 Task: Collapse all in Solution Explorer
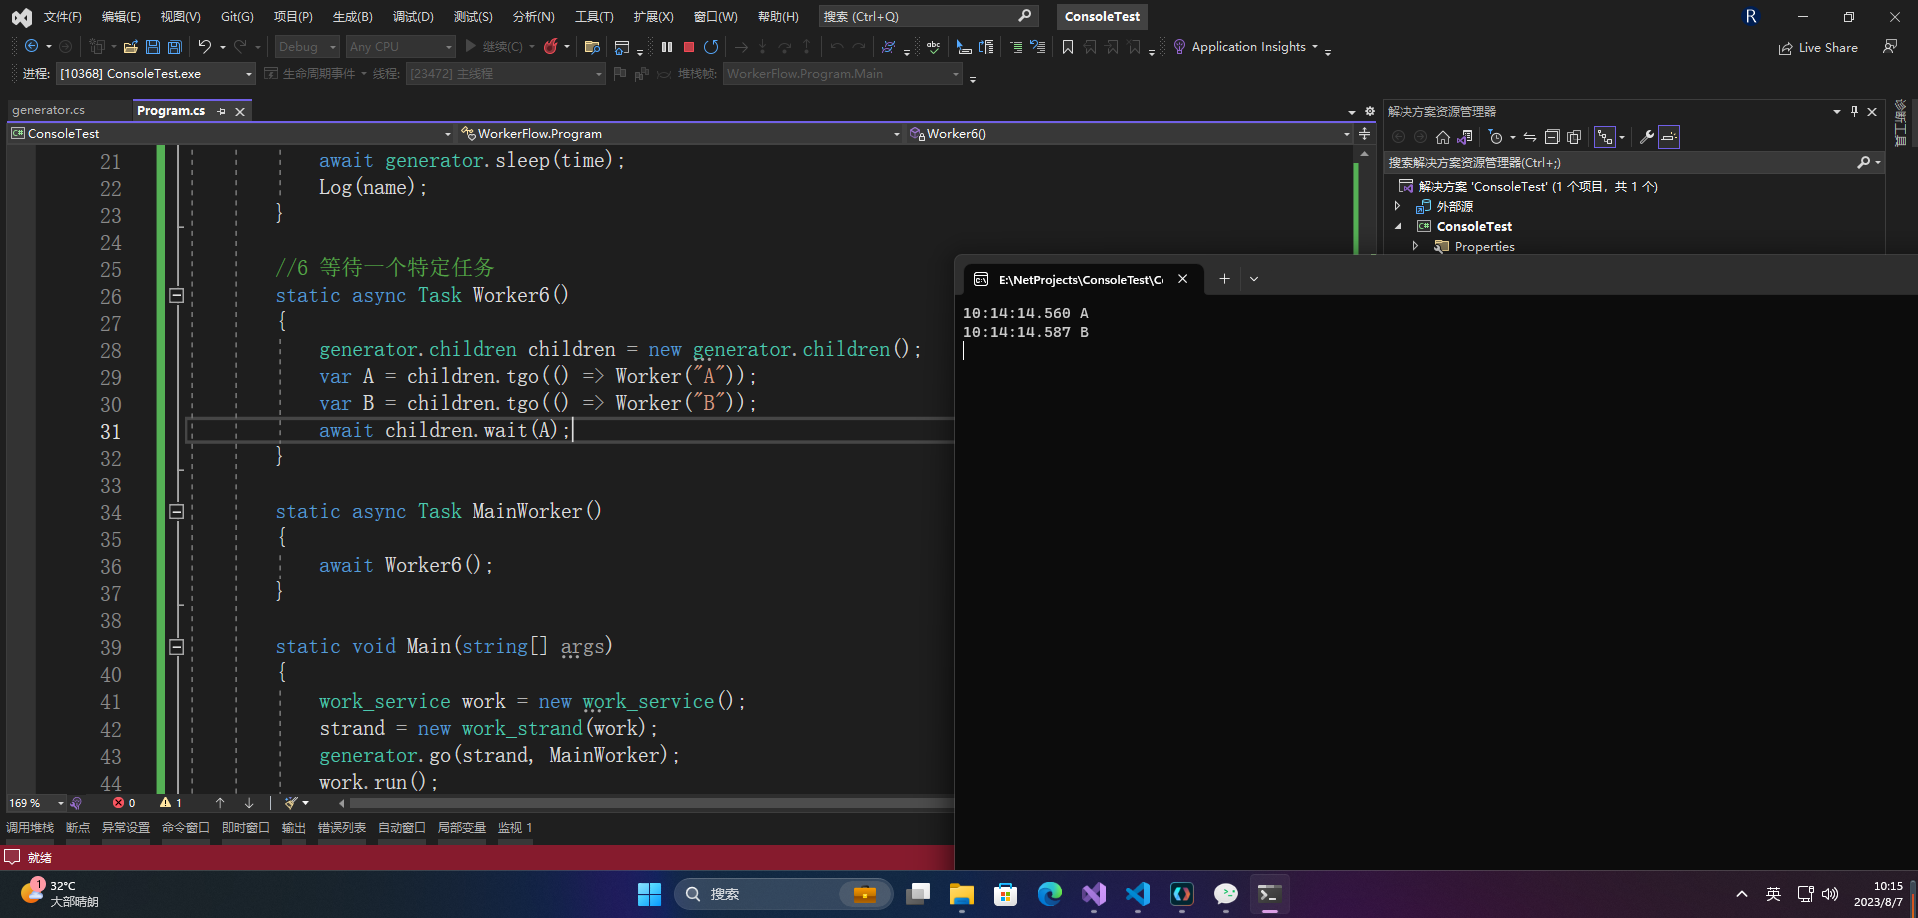point(1552,137)
